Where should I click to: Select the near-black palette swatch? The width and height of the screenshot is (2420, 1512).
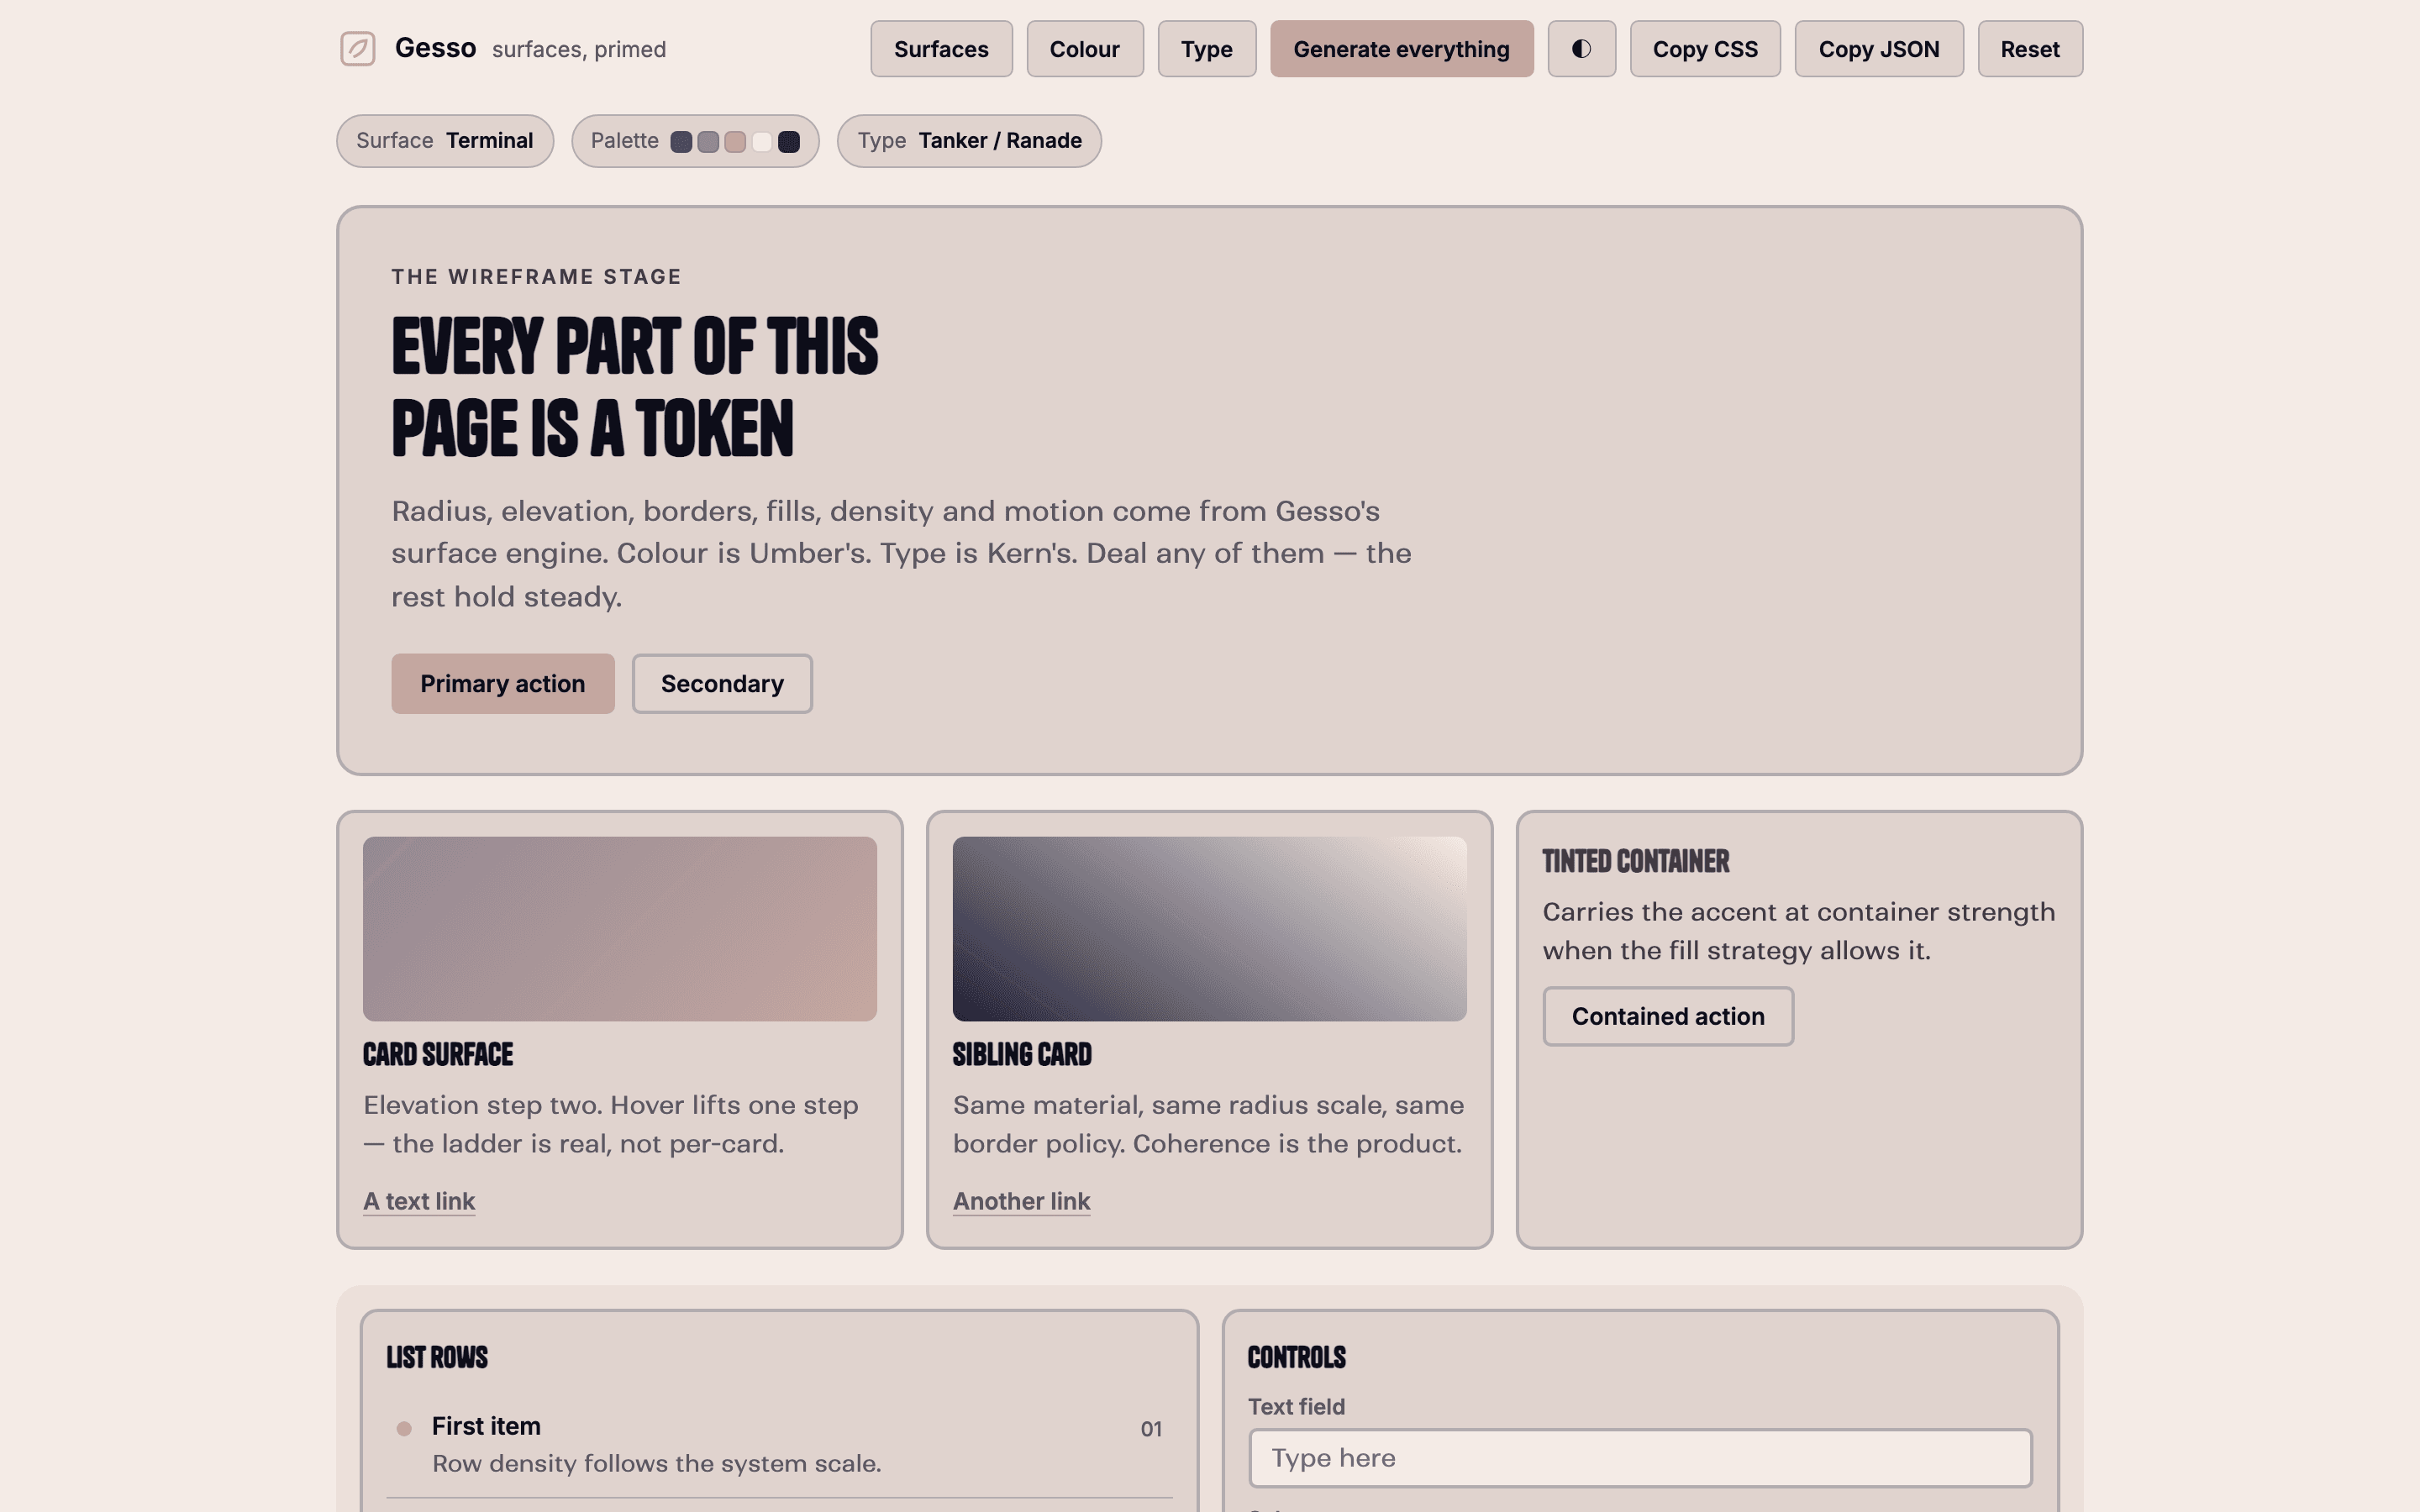pyautogui.click(x=789, y=142)
